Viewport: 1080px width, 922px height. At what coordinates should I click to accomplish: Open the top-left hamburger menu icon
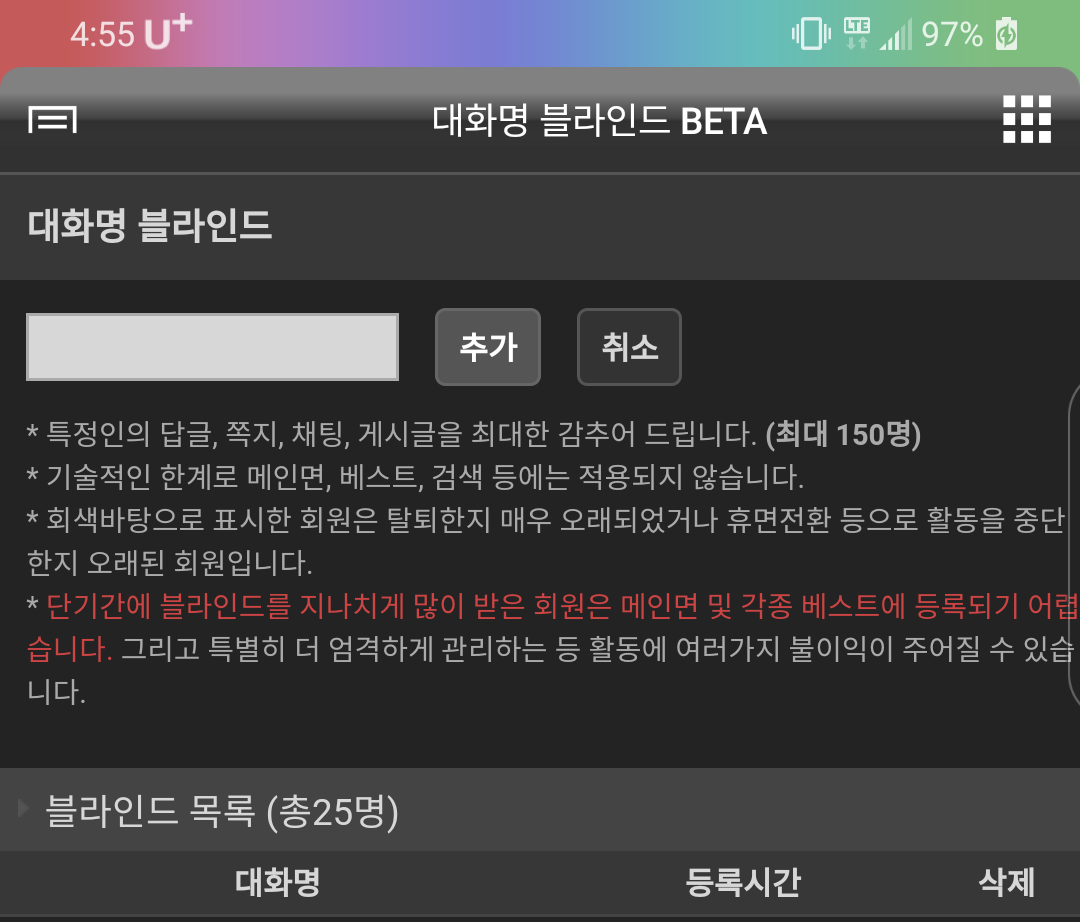52,120
